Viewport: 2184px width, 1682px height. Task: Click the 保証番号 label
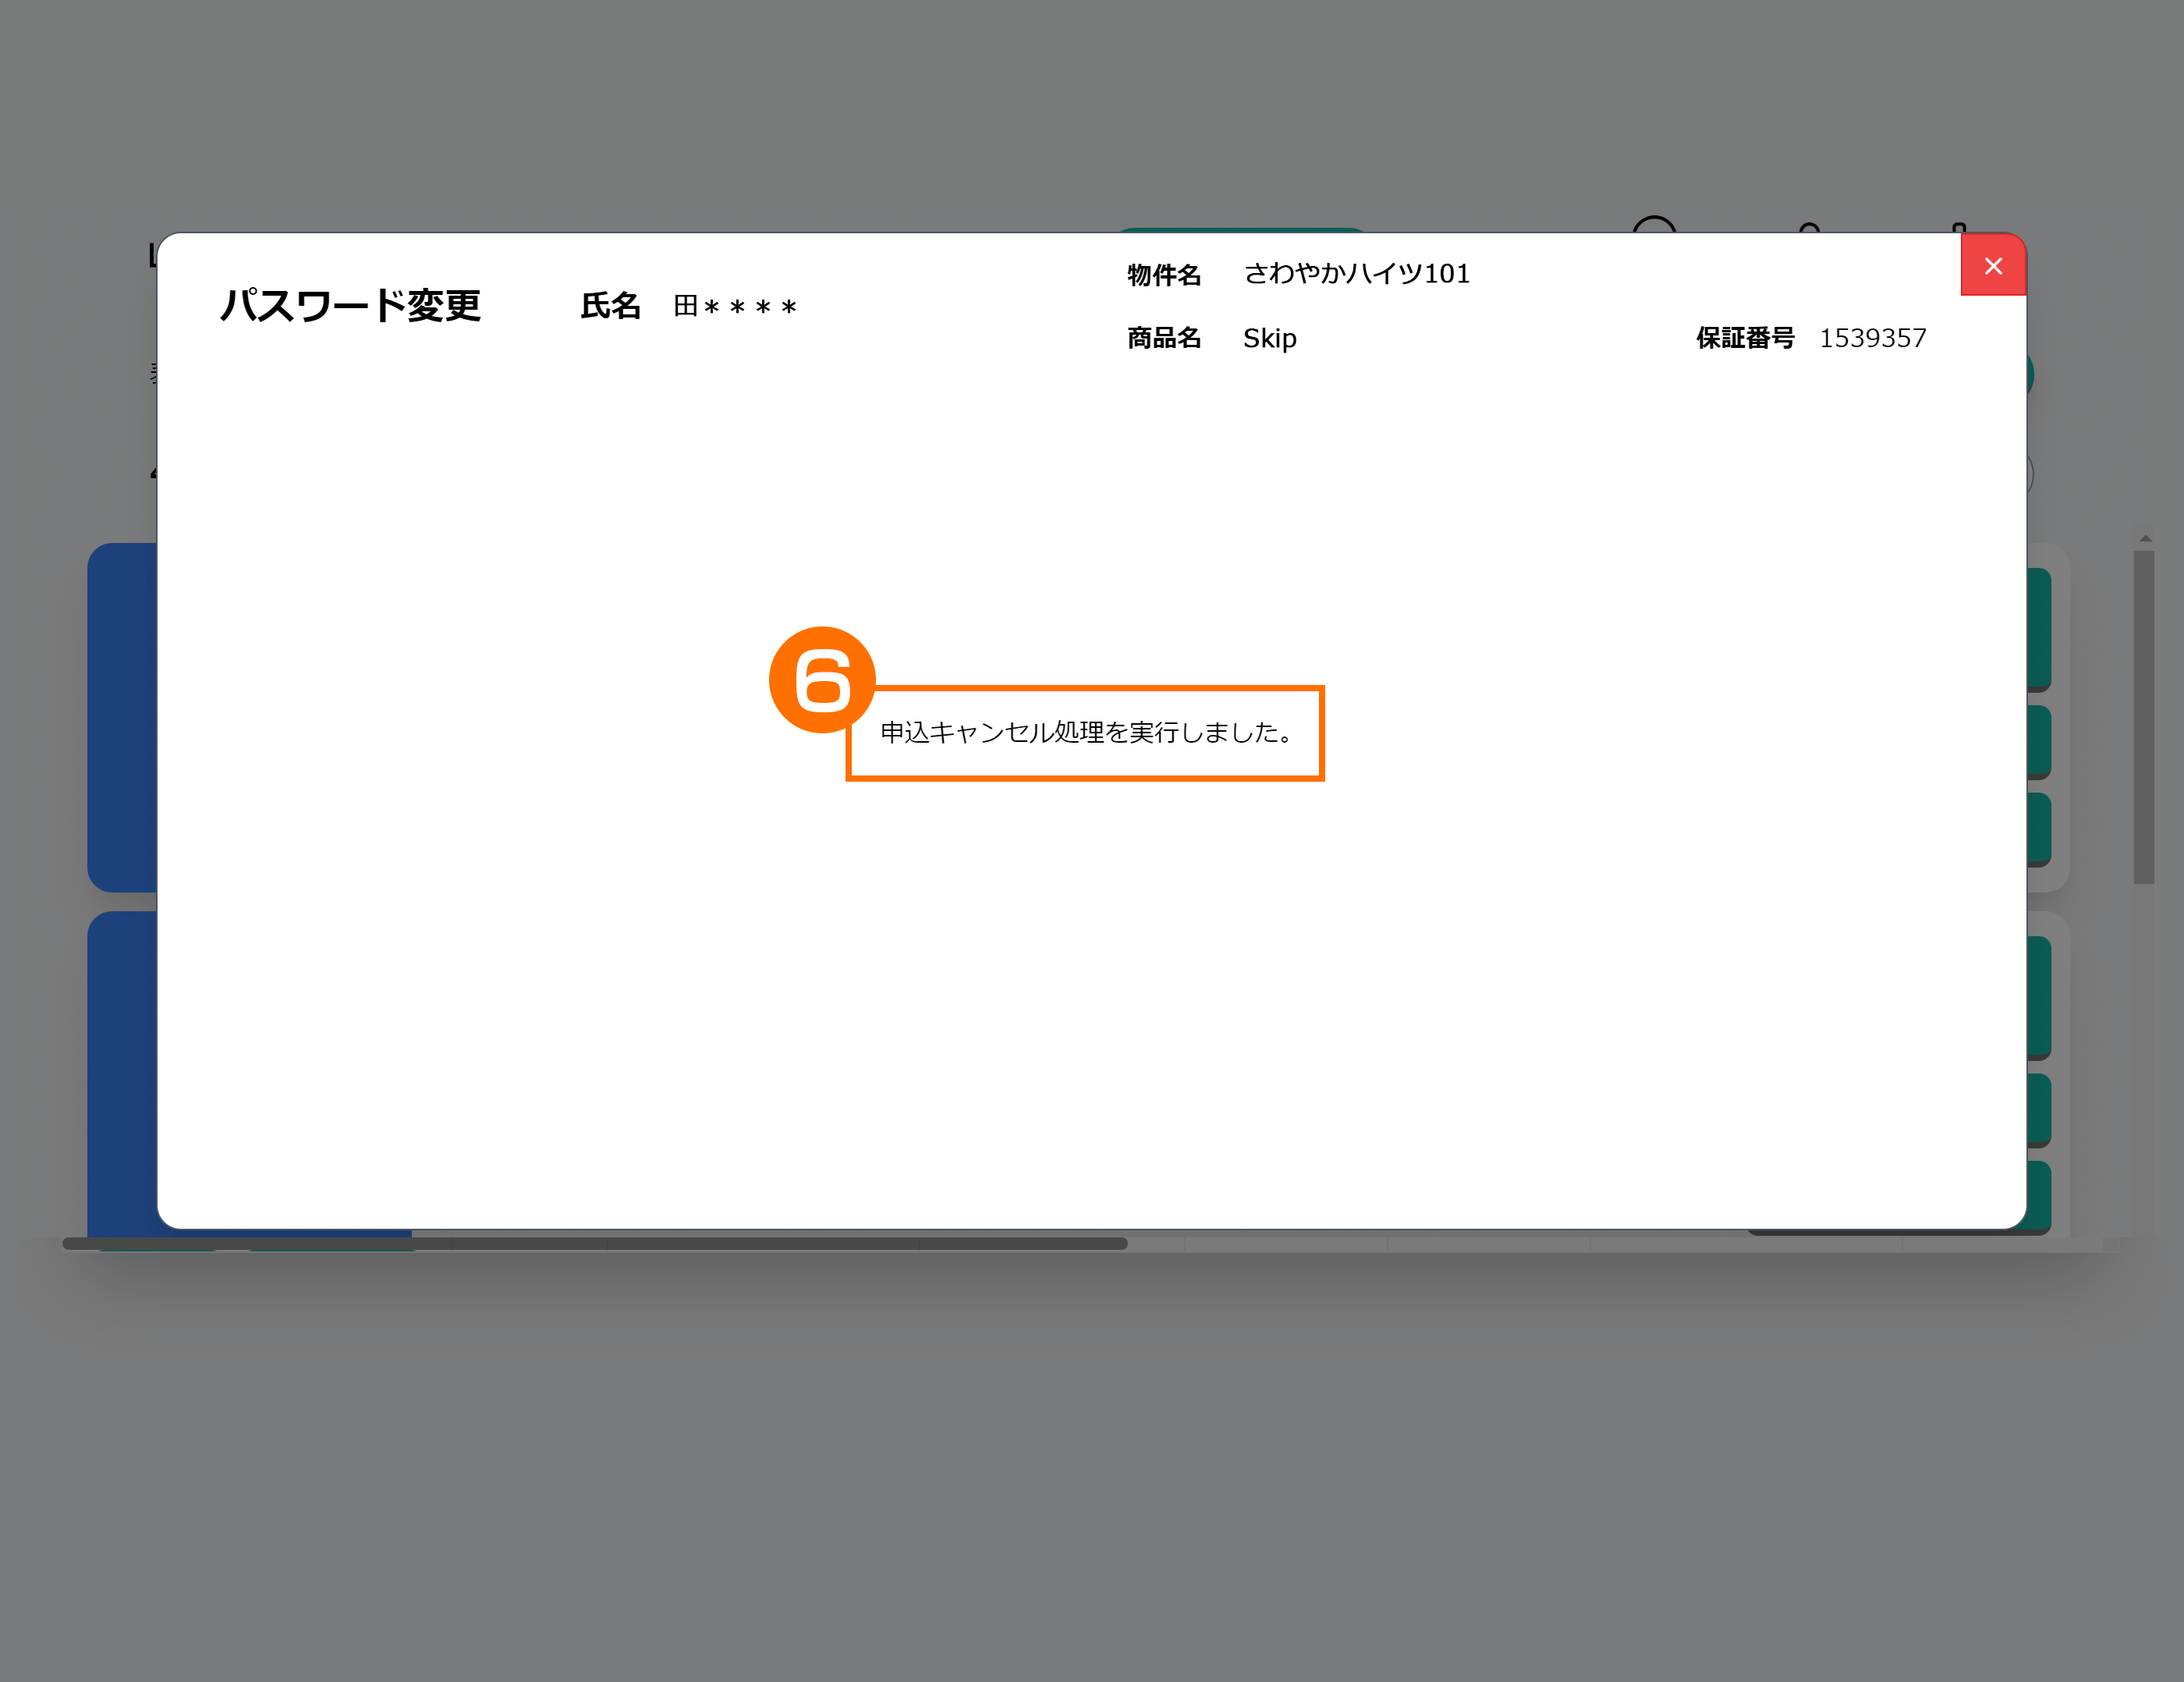[1744, 338]
